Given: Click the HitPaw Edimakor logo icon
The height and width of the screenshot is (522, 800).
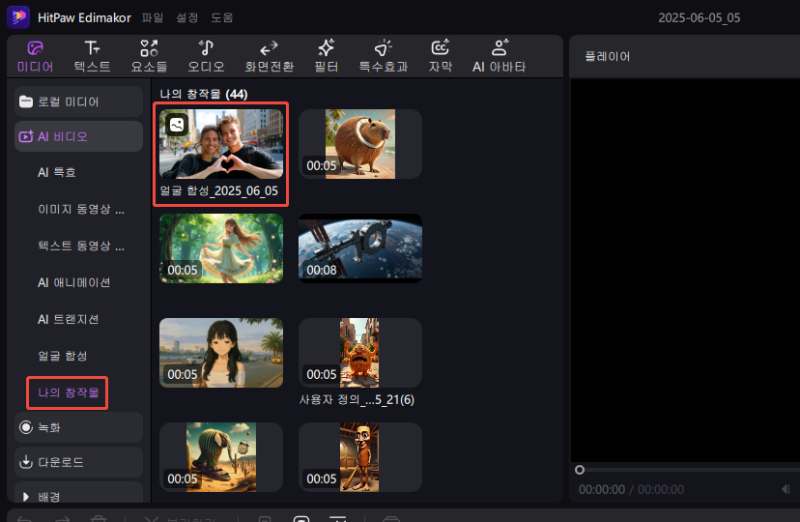Looking at the screenshot, I should 19,18.
